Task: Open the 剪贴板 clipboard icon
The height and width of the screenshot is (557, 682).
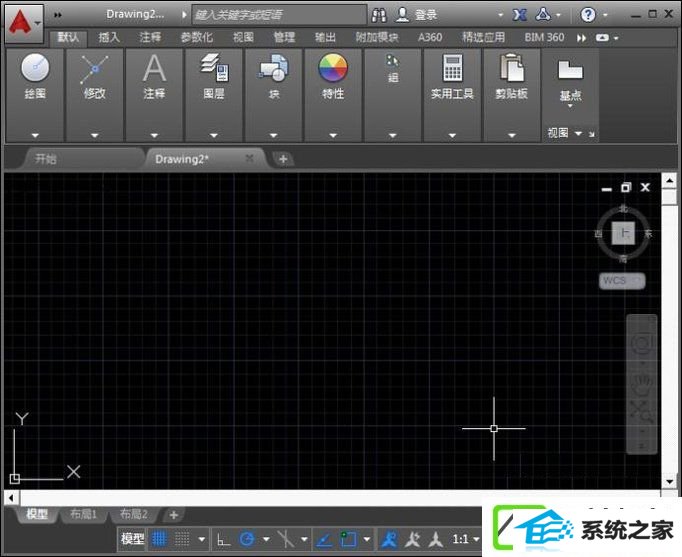Action: click(512, 67)
